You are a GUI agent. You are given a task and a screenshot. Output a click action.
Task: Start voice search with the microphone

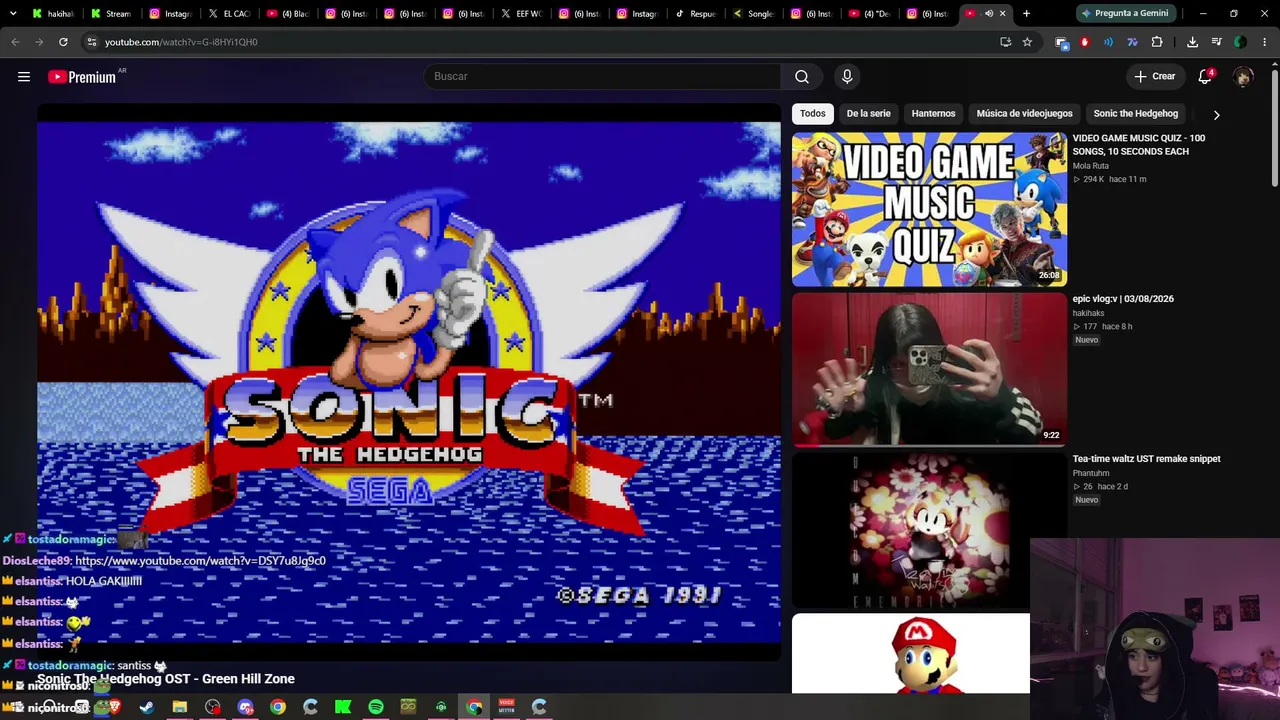click(847, 77)
